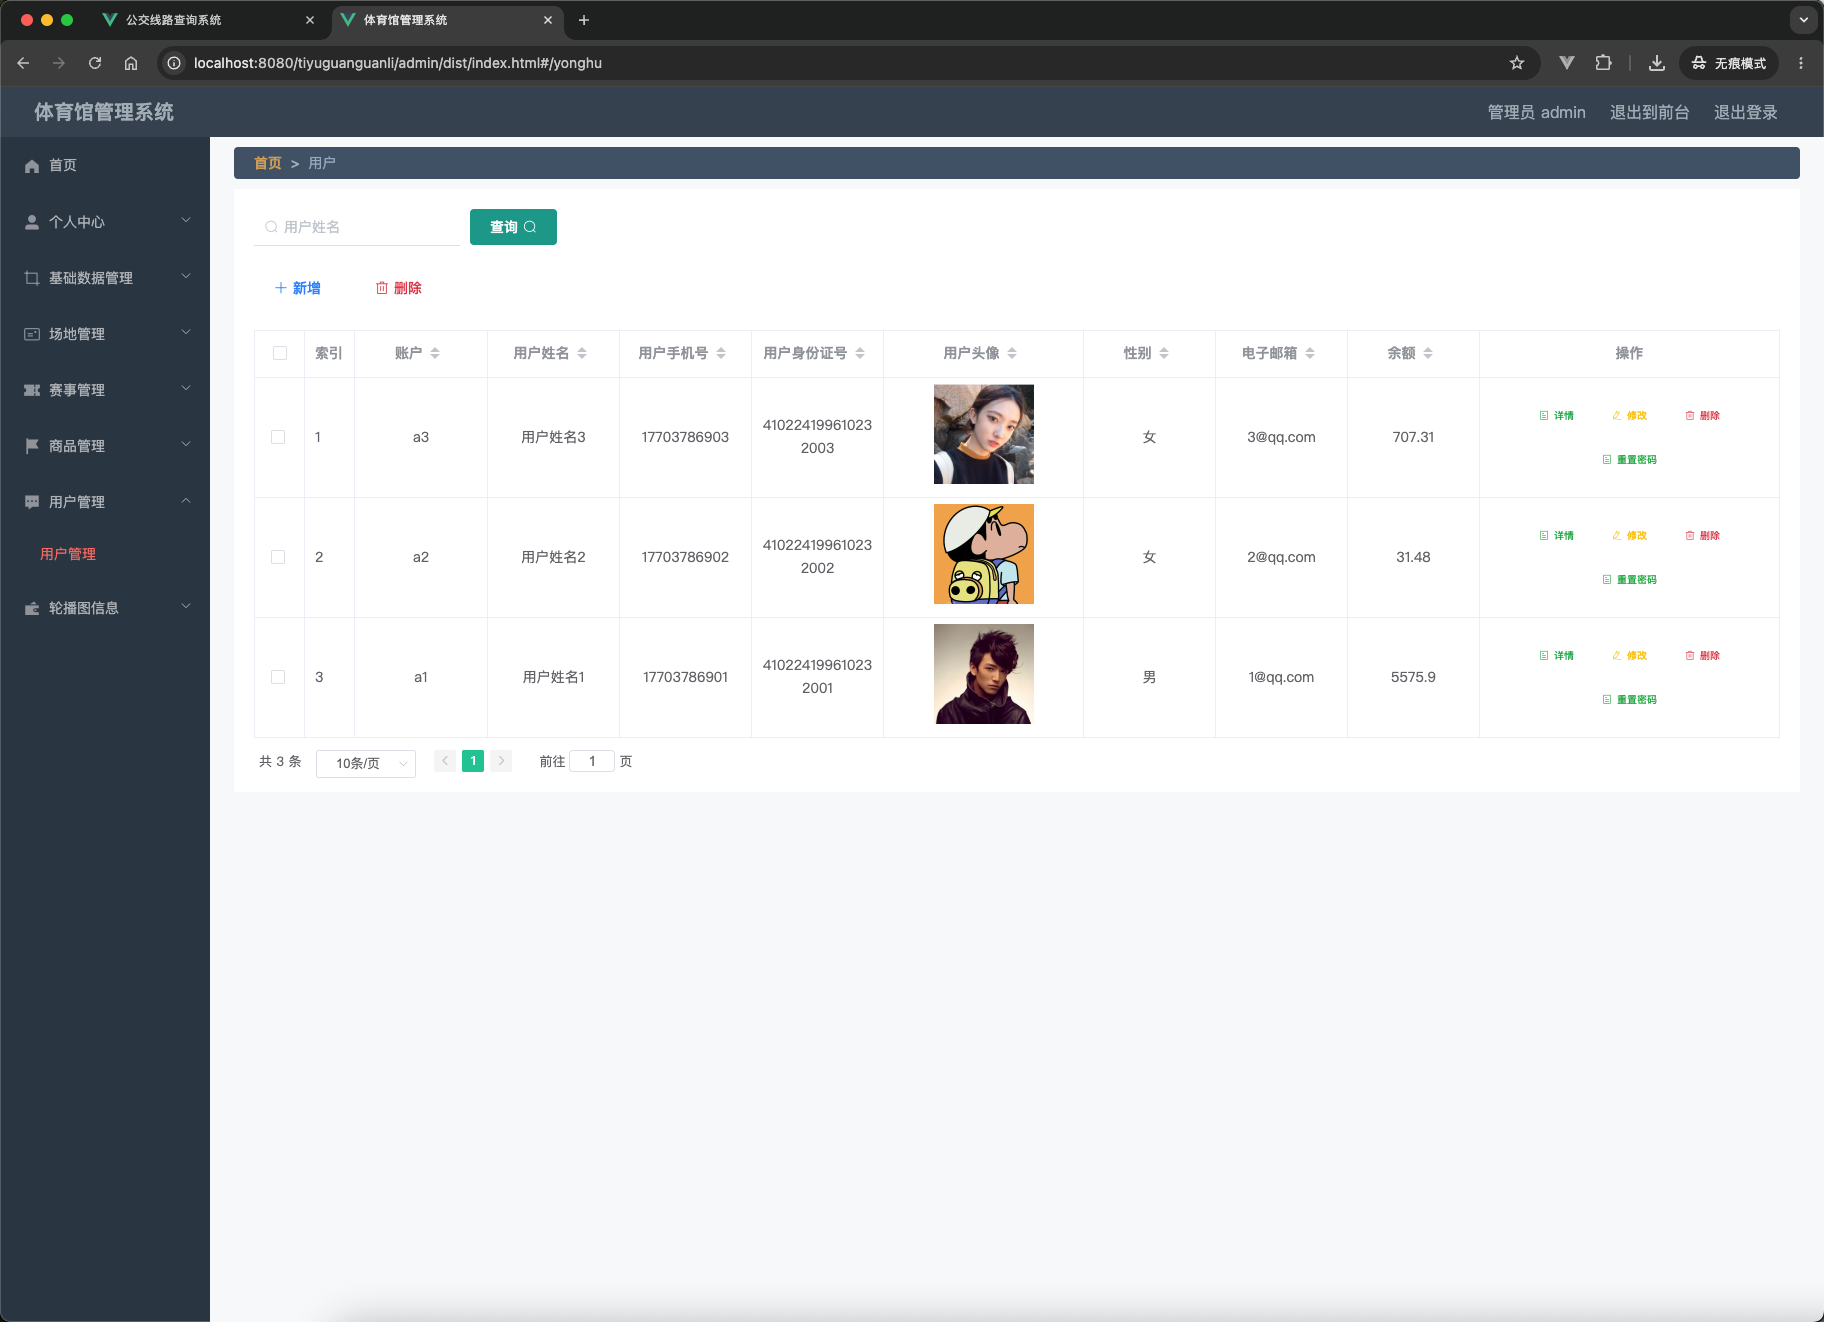Image resolution: width=1824 pixels, height=1322 pixels.
Task: Sort by 电子邮箱 column arrows
Action: click(x=1310, y=353)
